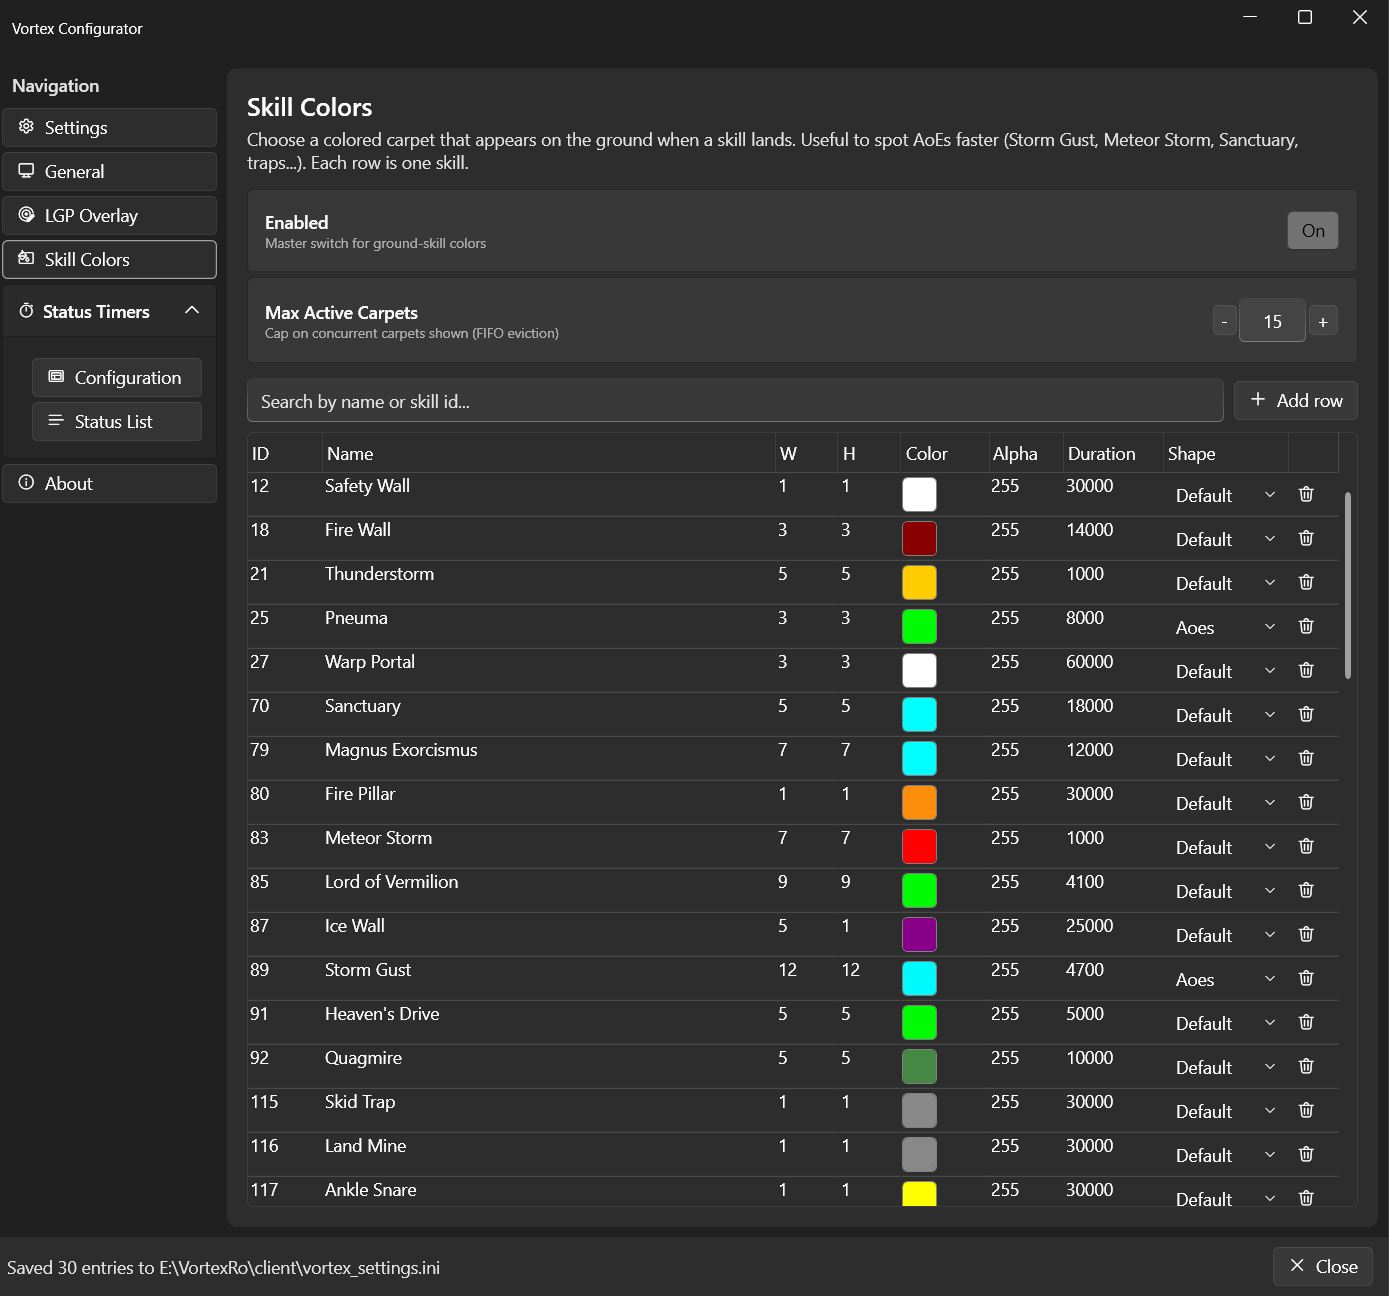This screenshot has height=1296, width=1389.
Task: Open Shape dropdown for Storm Gust
Action: (1226, 979)
